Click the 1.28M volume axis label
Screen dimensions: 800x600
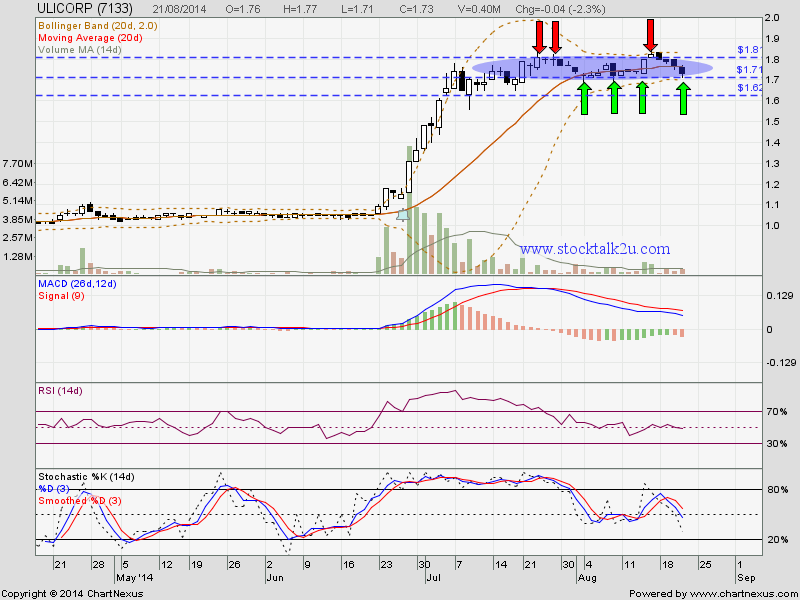tap(18, 256)
